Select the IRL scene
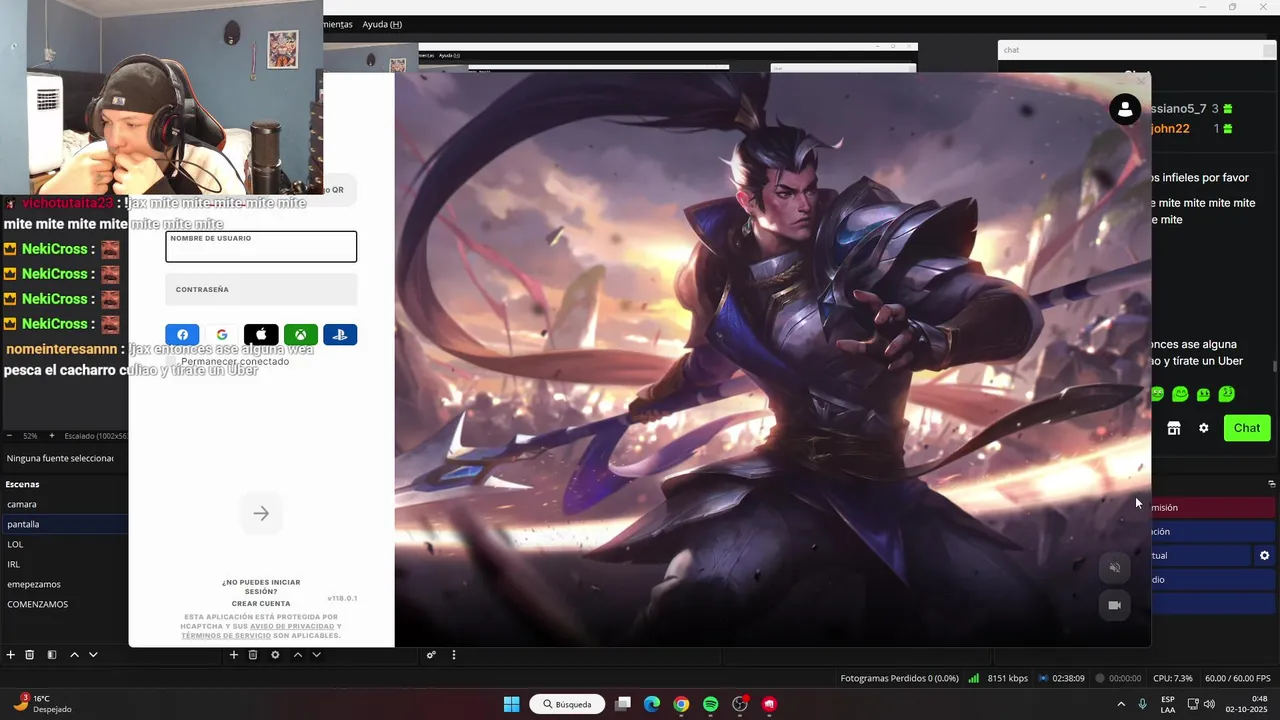Viewport: 1280px width, 720px height. (x=64, y=564)
